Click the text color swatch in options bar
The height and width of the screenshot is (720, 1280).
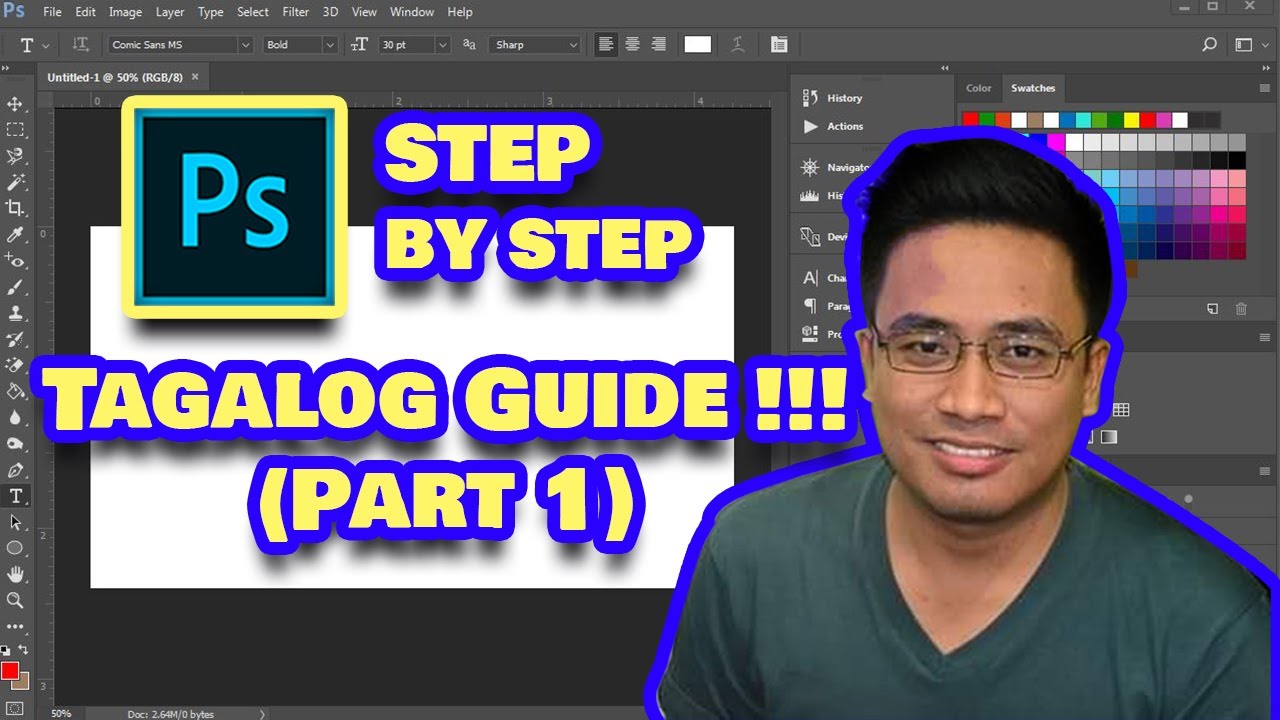[698, 44]
